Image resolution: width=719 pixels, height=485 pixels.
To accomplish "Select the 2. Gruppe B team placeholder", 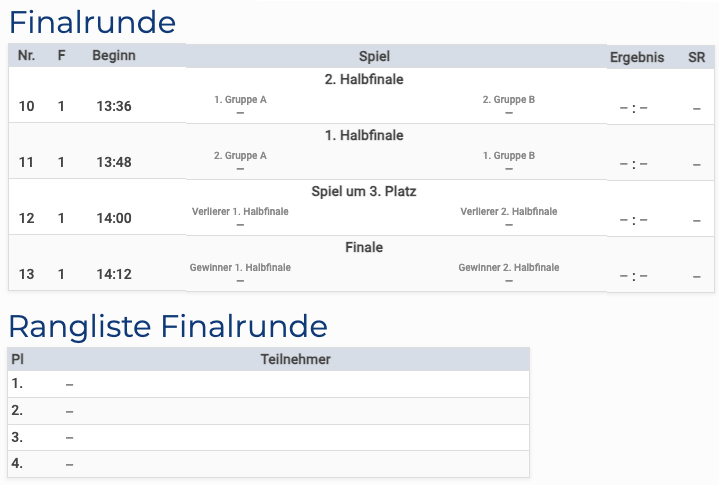I will (x=509, y=100).
